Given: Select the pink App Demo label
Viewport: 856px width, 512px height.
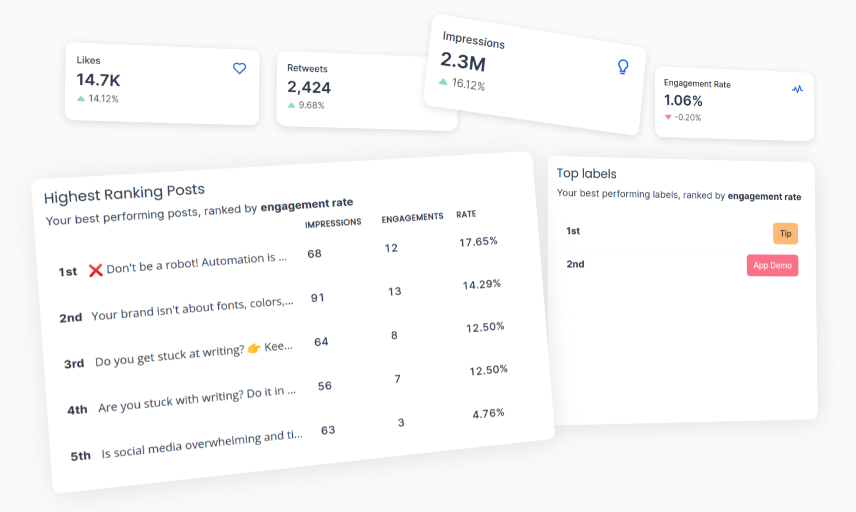Looking at the screenshot, I should click(772, 265).
